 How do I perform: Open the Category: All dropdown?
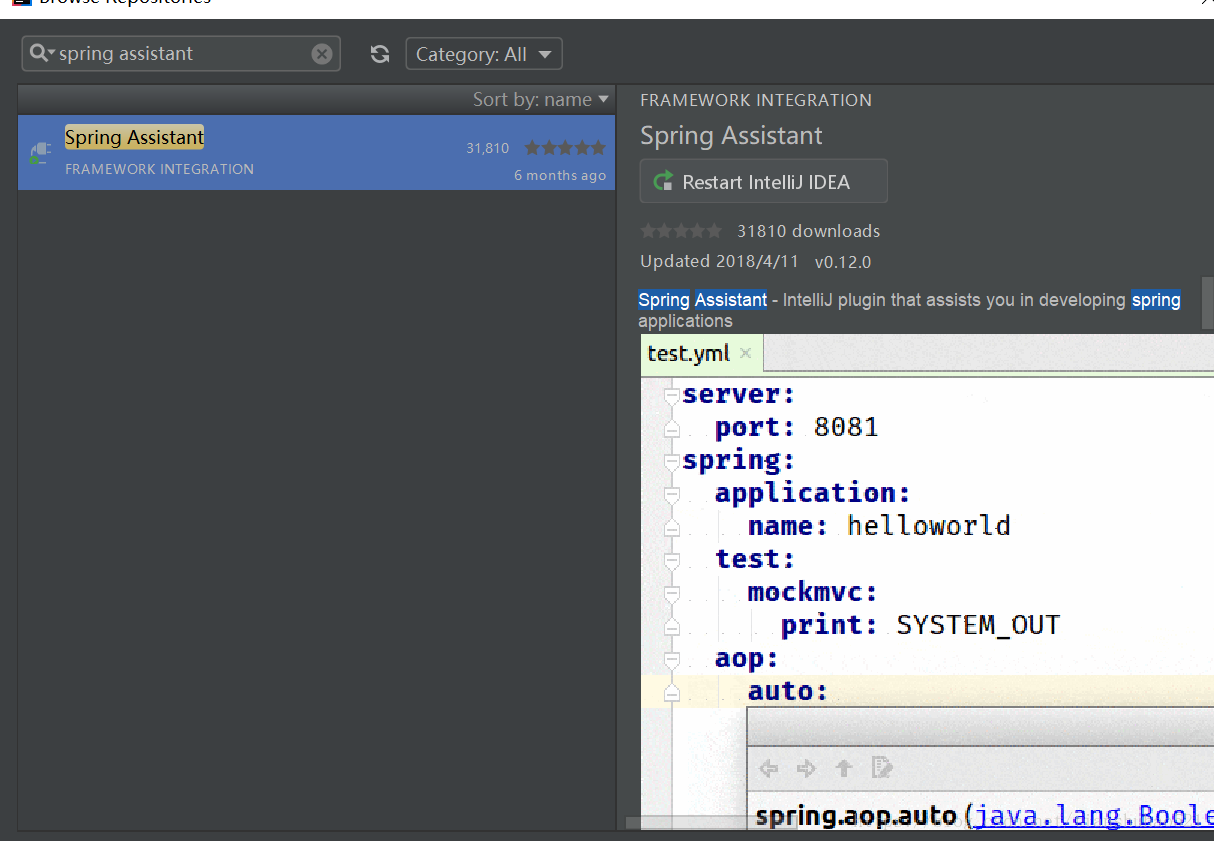pyautogui.click(x=484, y=54)
